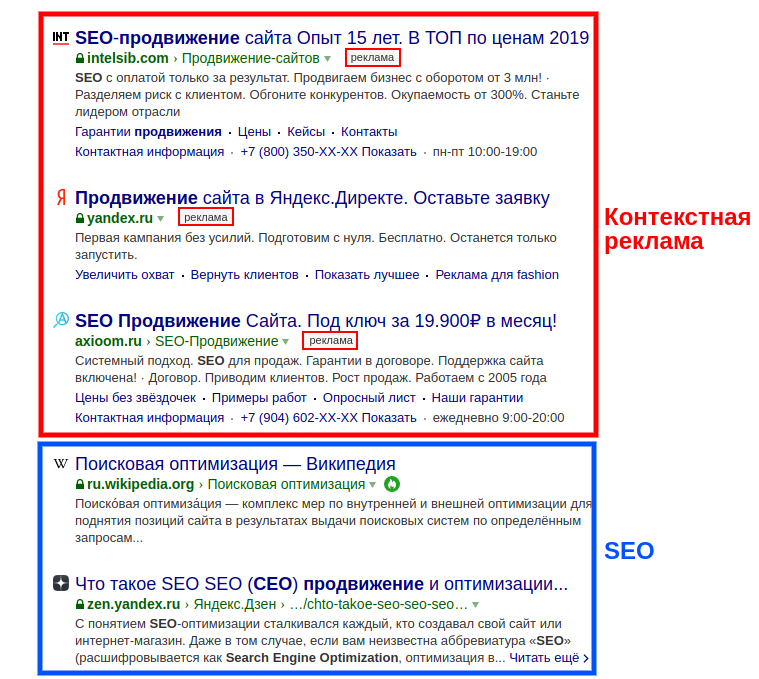Screen dimensions: 759x679
Task: Click Читать ещё on Zen result
Action: [x=549, y=658]
